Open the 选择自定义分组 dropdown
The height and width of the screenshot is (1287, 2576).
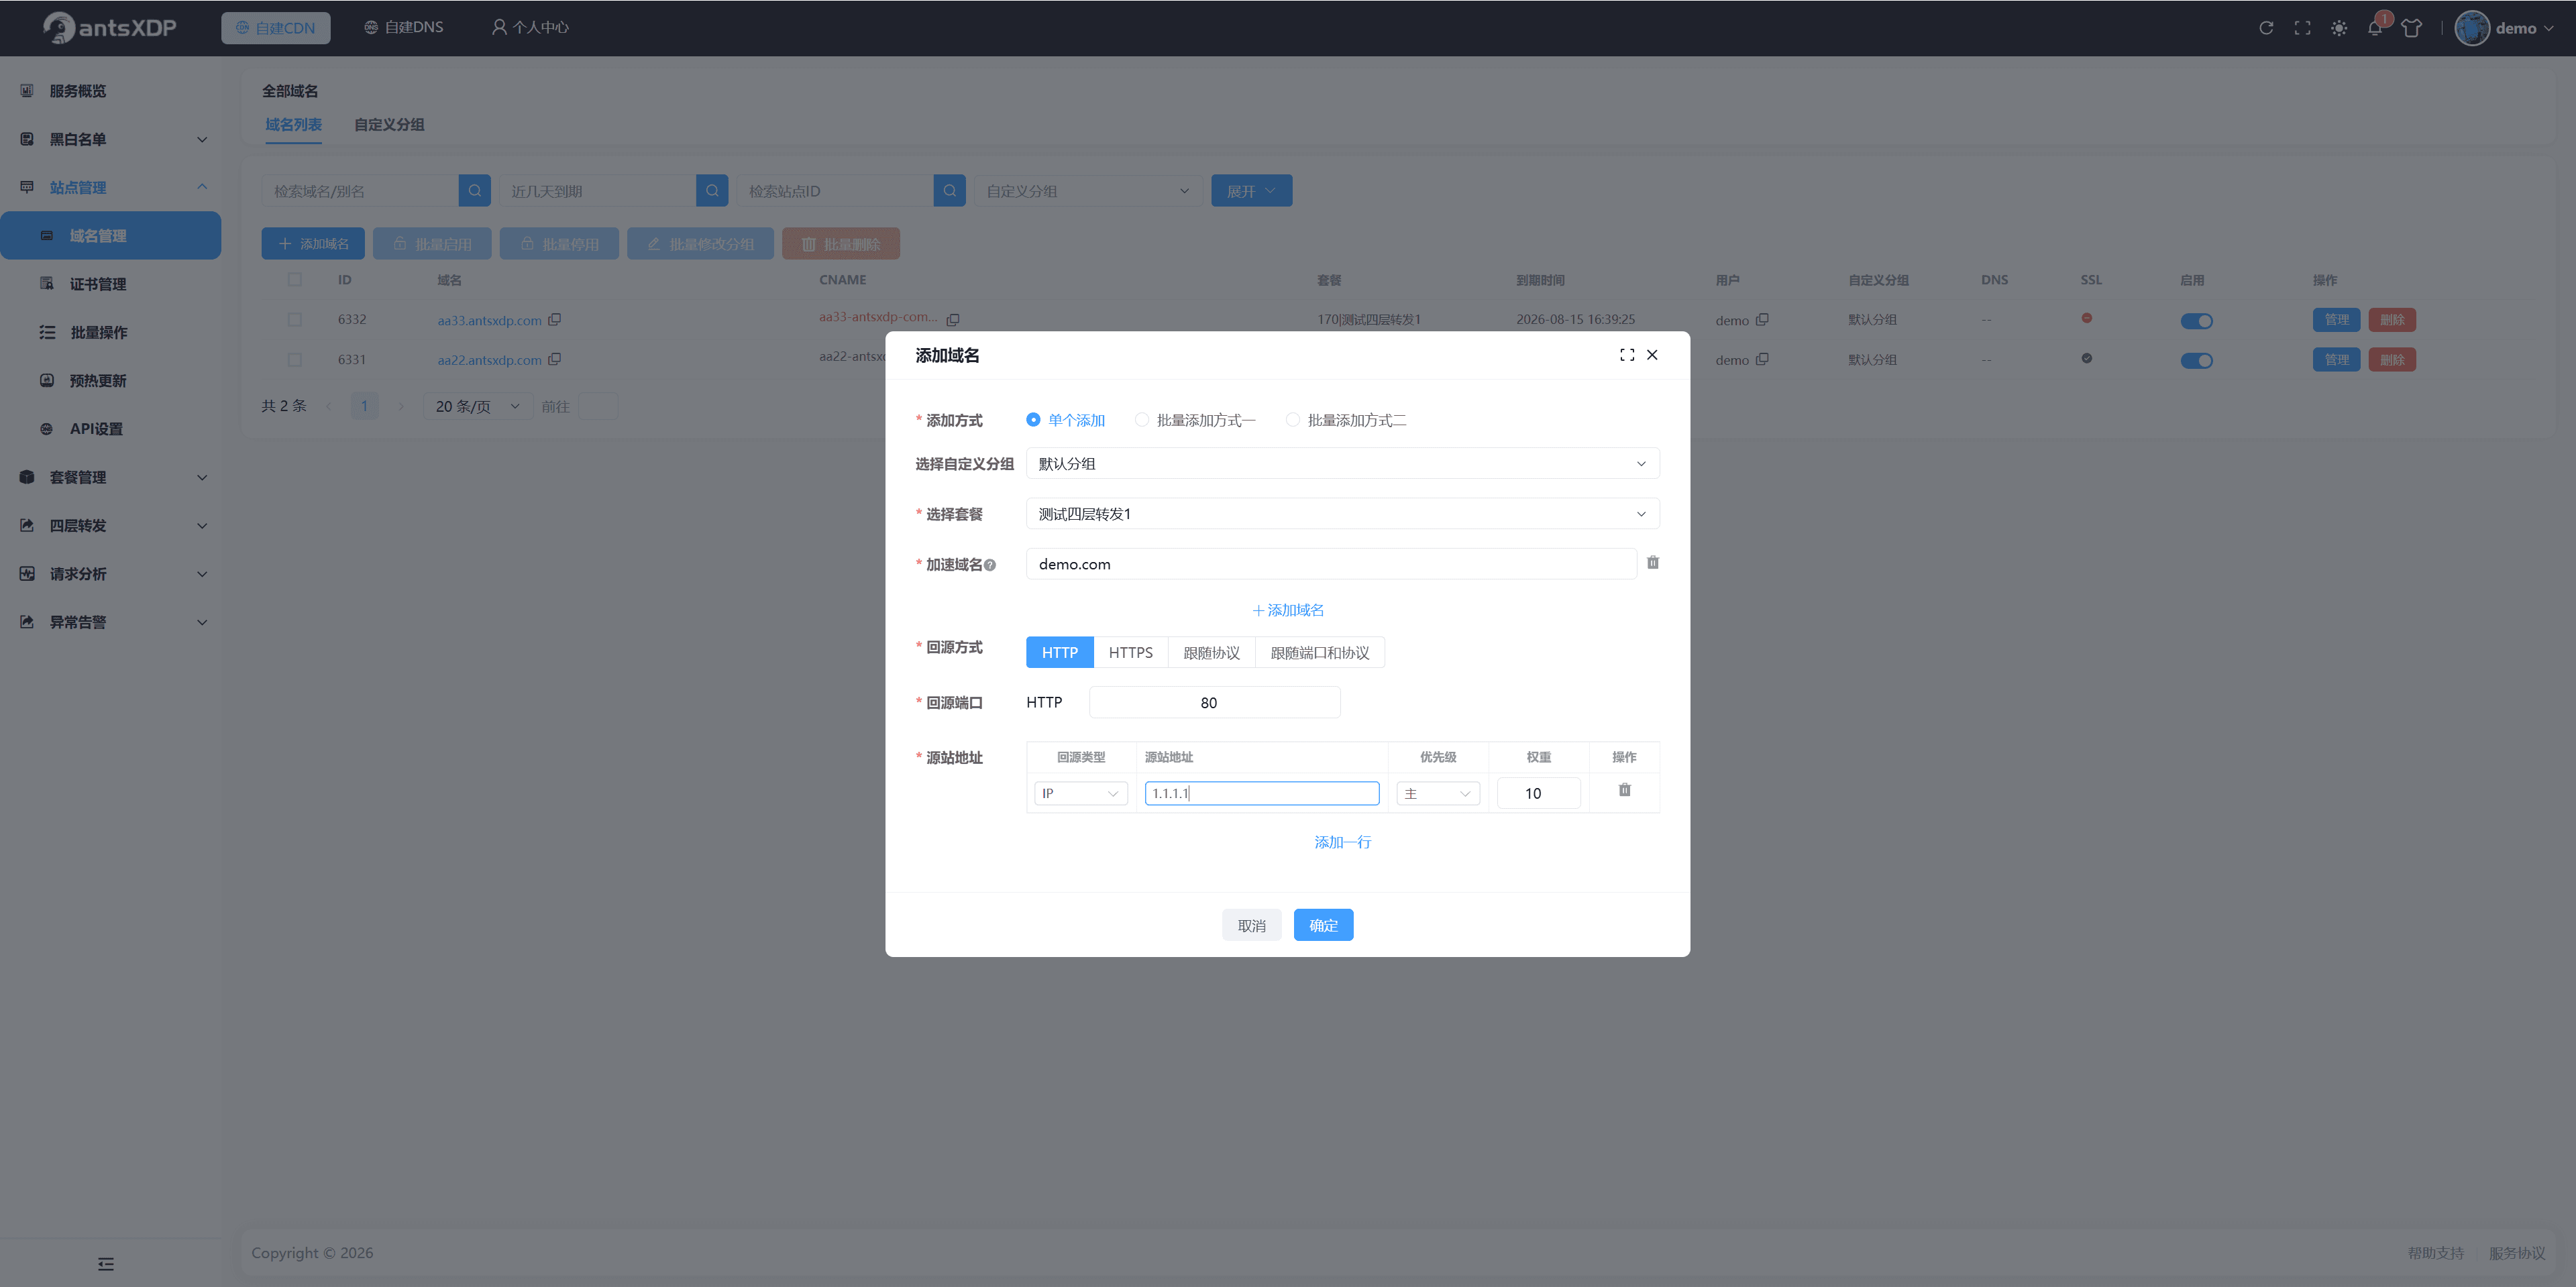point(1343,464)
